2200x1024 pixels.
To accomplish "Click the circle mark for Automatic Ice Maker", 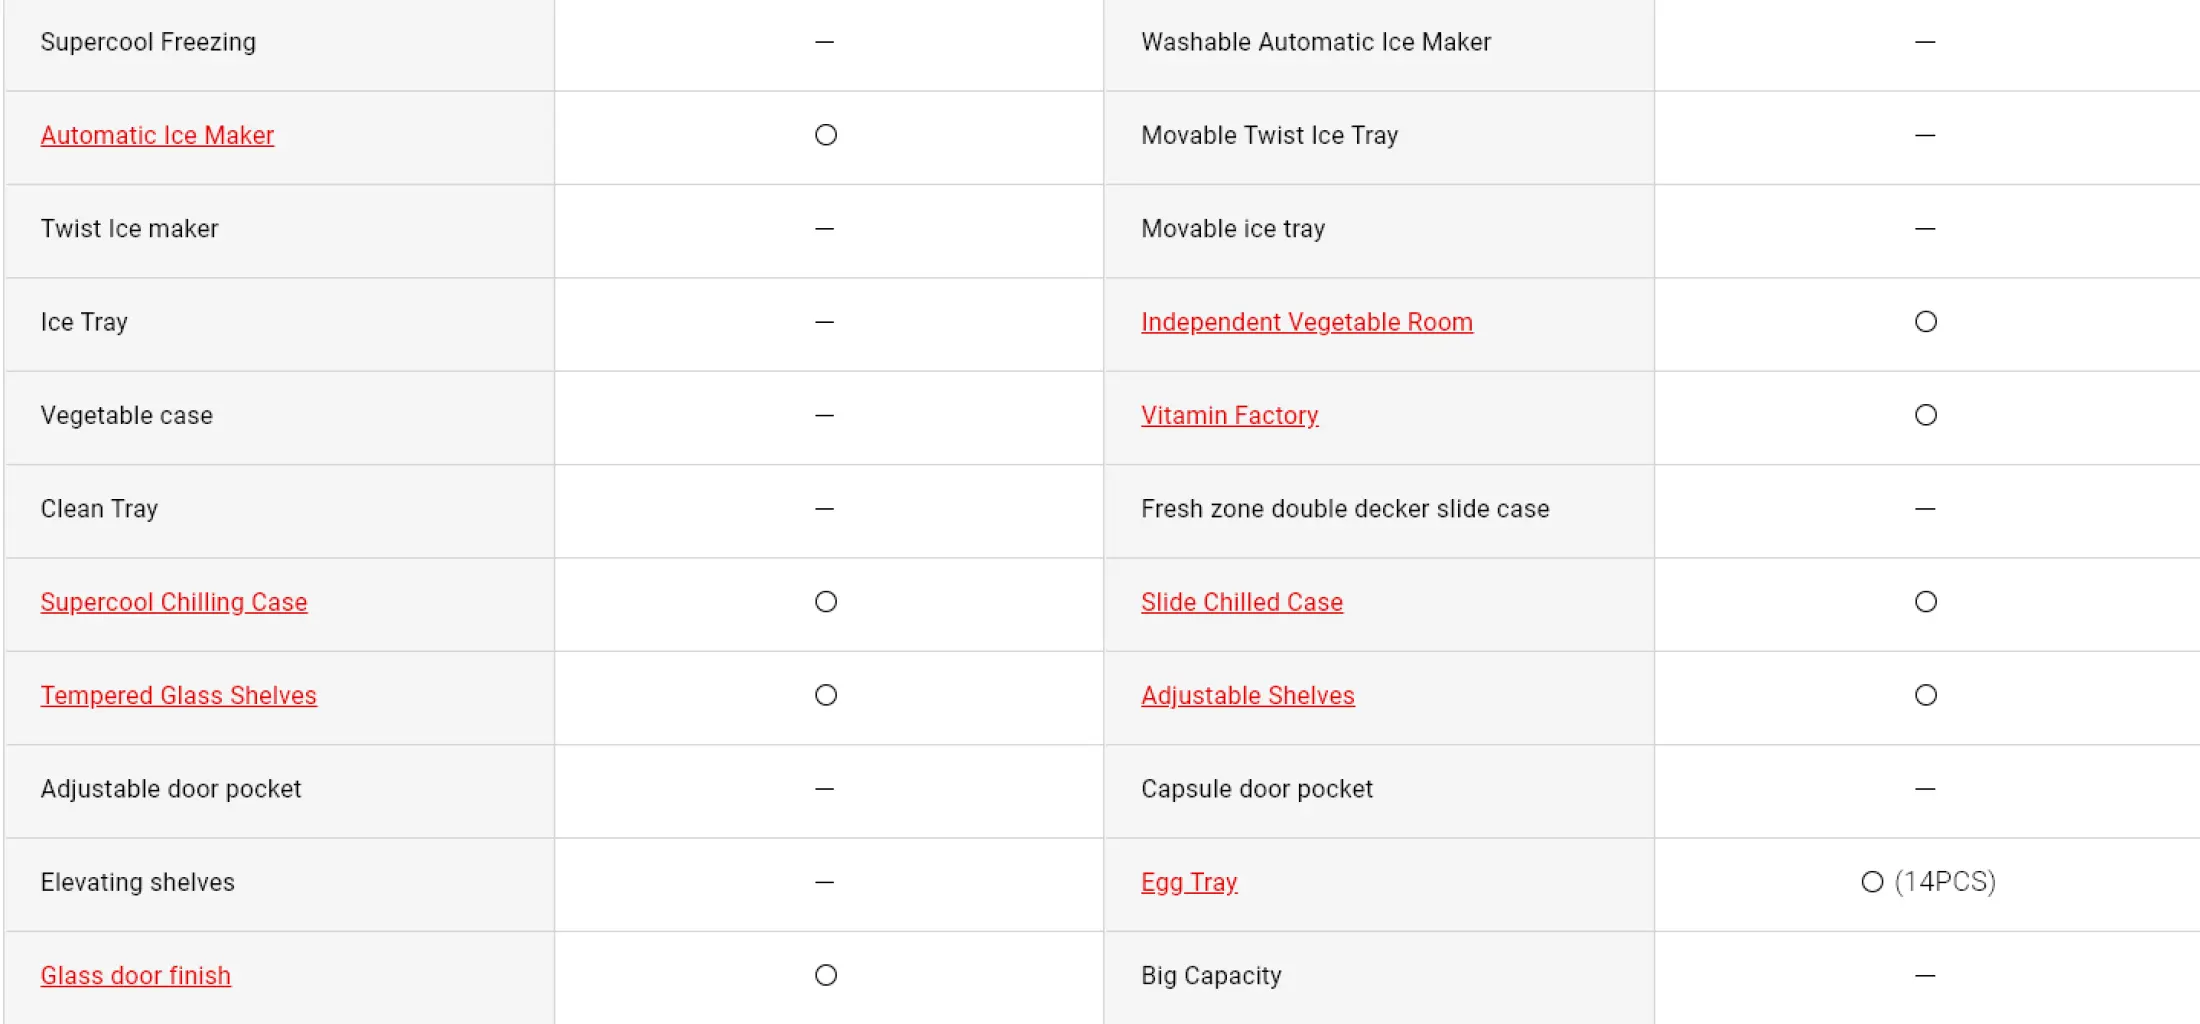I will (825, 135).
